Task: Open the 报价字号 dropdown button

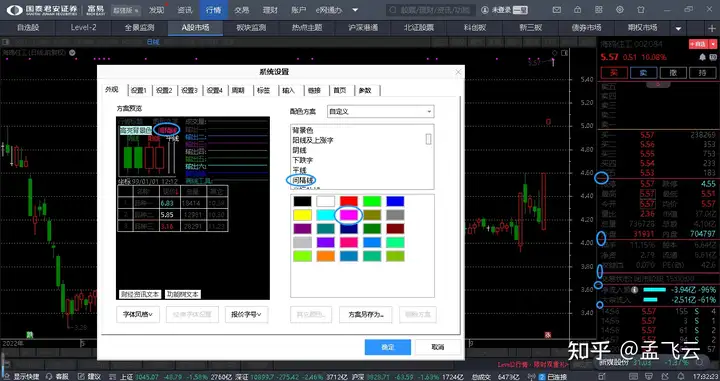Action: (246, 314)
